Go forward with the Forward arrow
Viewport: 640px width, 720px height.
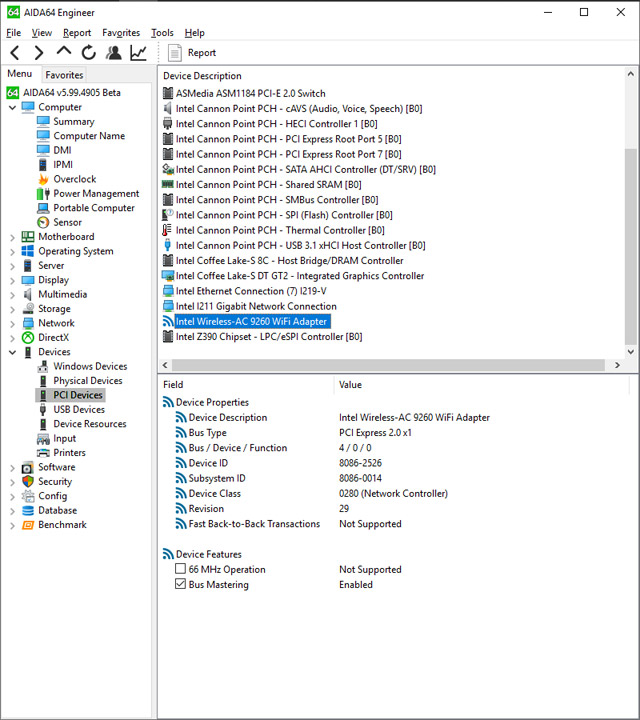tap(39, 53)
